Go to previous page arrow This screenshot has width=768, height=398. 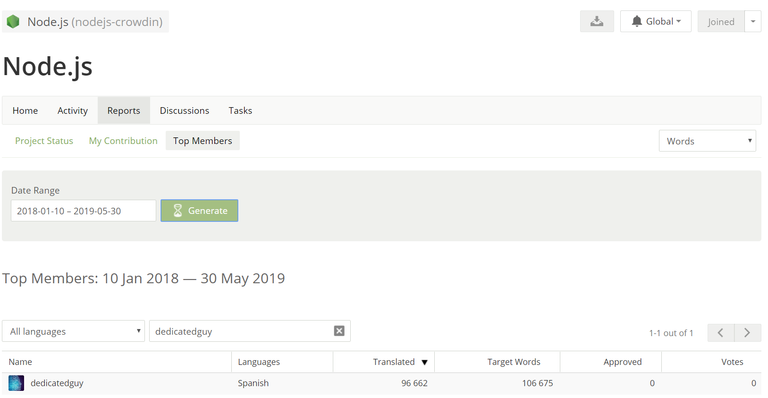720,333
